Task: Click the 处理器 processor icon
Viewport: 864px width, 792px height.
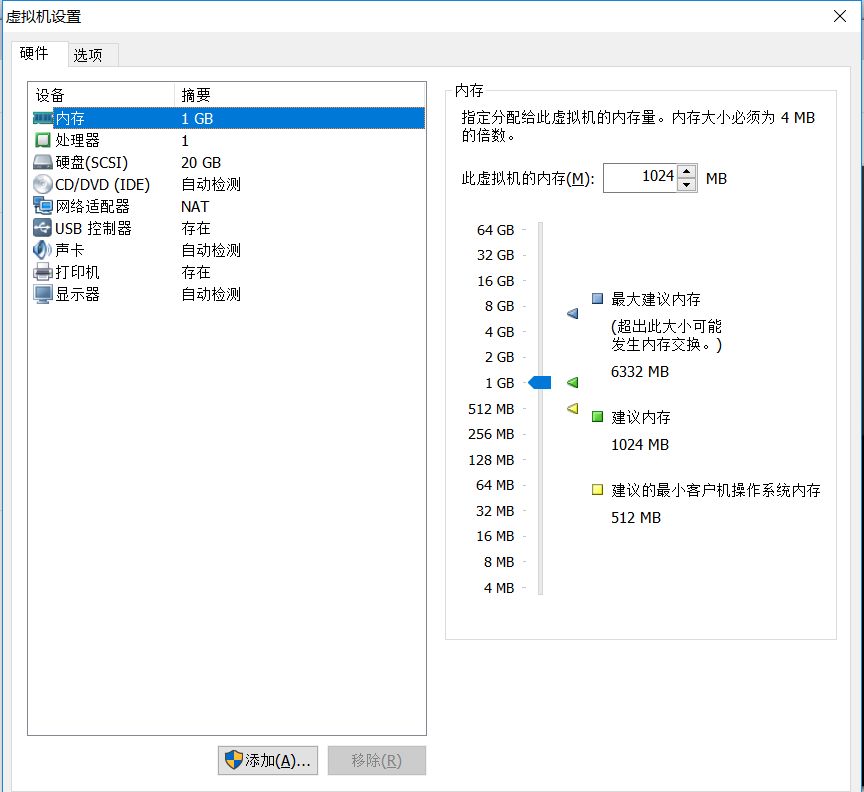Action: [42, 140]
